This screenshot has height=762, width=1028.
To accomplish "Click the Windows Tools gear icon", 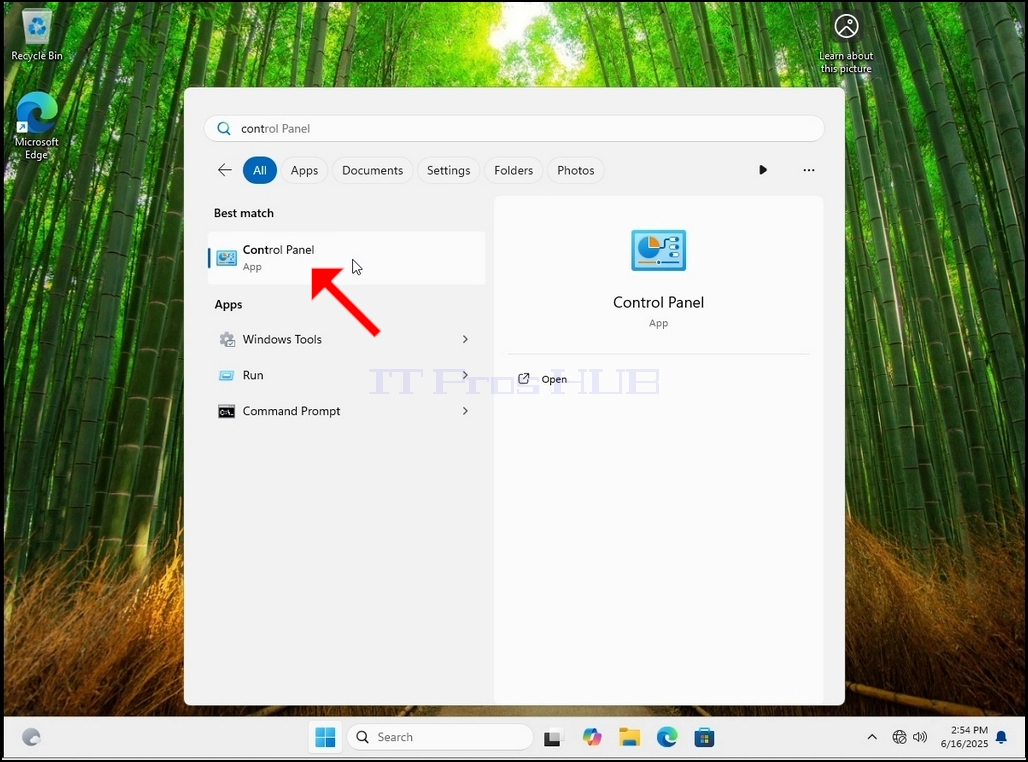I will [x=227, y=339].
